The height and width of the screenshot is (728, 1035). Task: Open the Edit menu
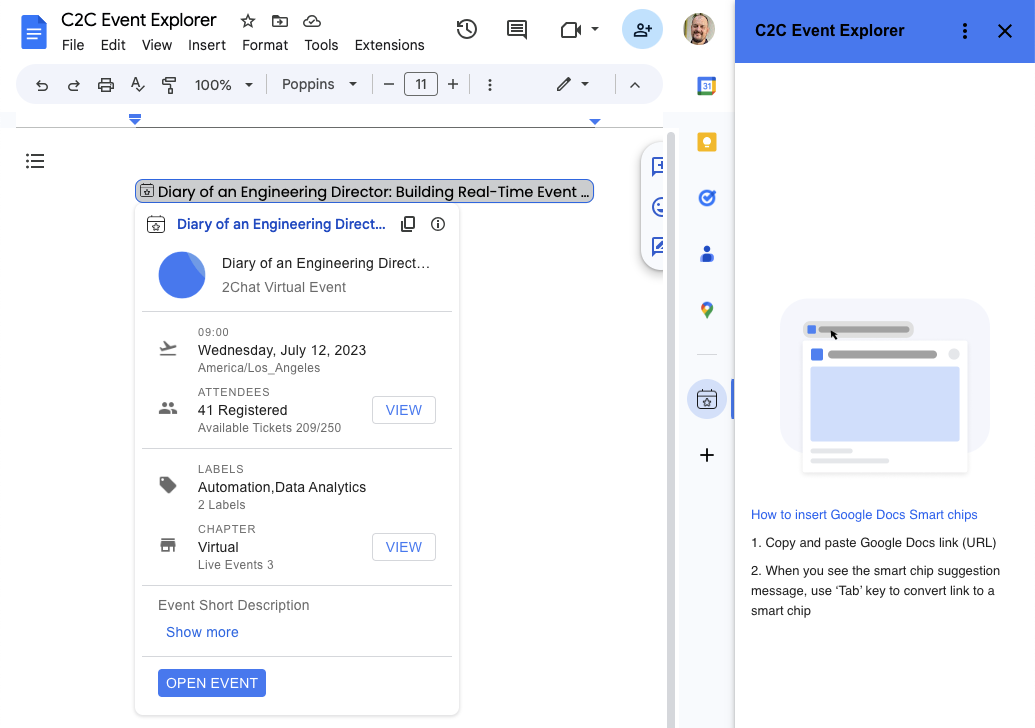[x=113, y=45]
